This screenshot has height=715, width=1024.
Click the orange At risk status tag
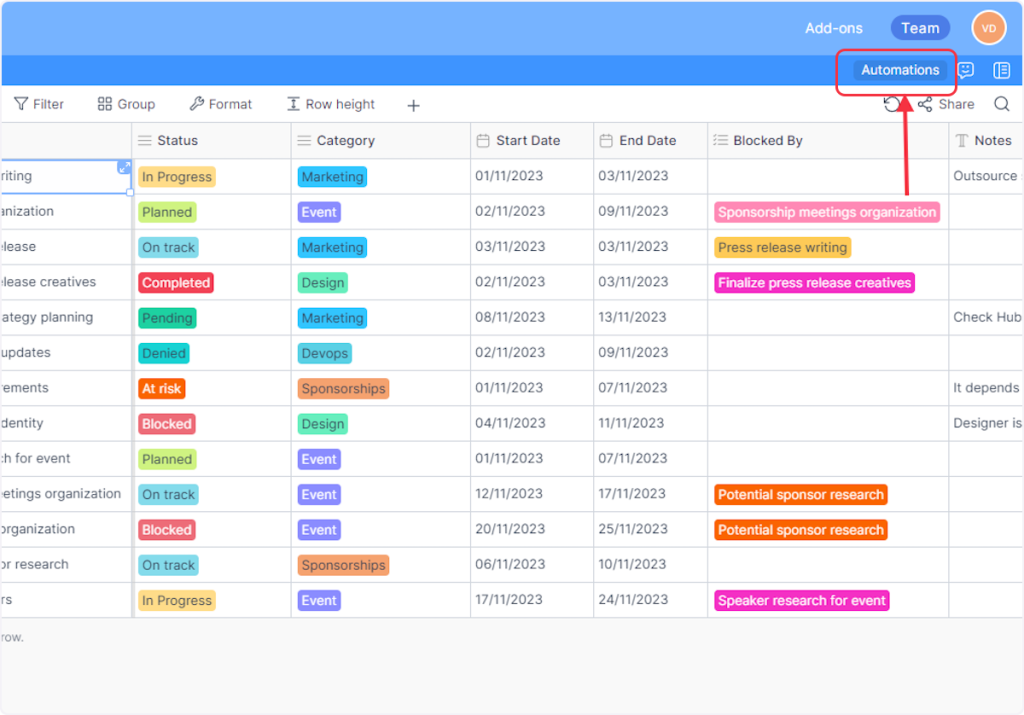coord(161,389)
